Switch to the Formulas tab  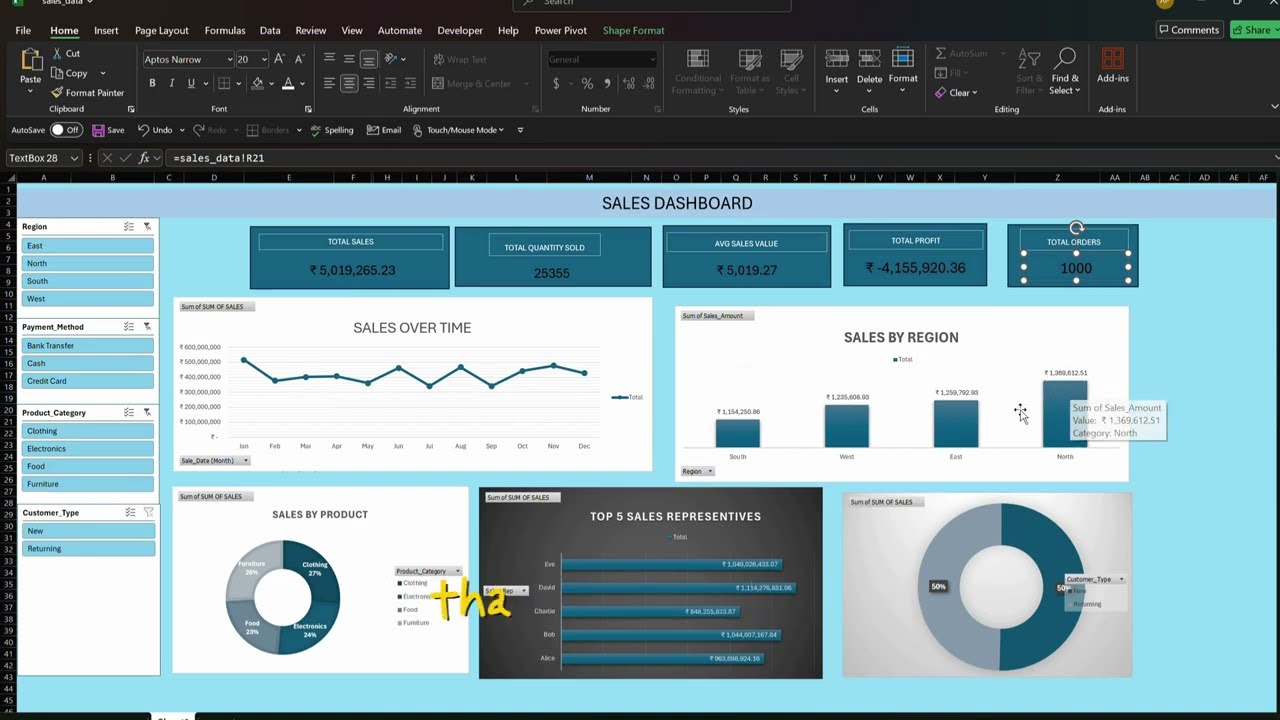click(225, 31)
